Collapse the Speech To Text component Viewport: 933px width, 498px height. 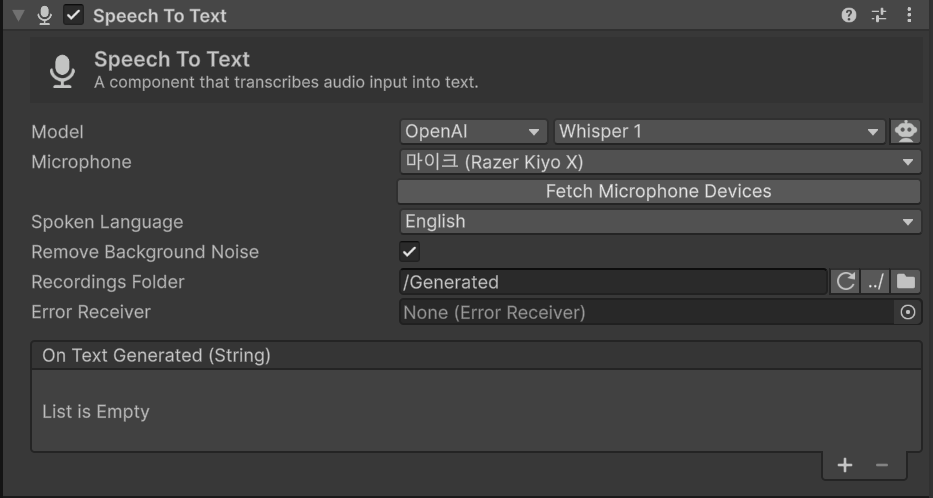(x=18, y=15)
